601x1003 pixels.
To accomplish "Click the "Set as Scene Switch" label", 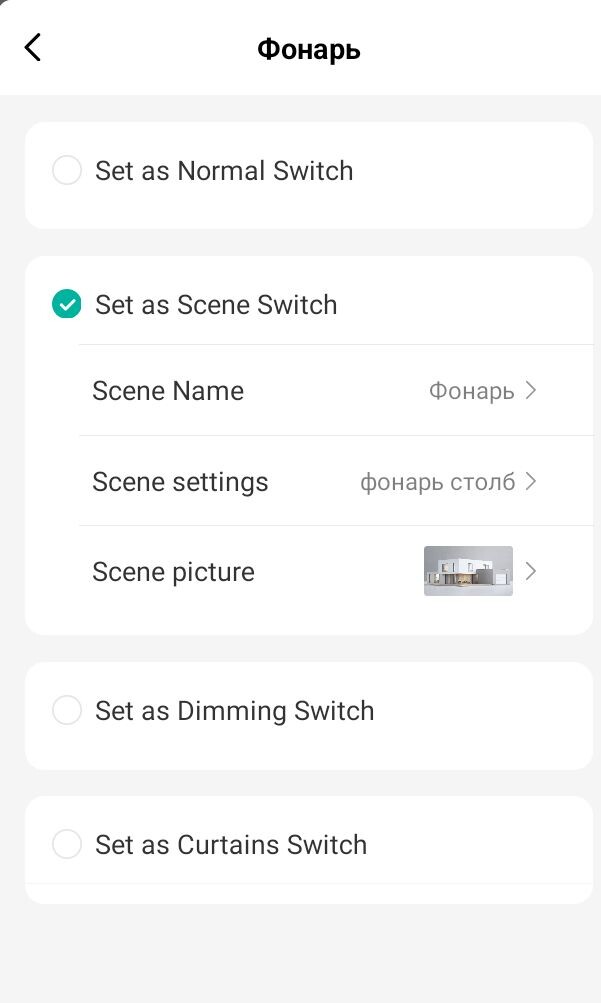I will (216, 305).
